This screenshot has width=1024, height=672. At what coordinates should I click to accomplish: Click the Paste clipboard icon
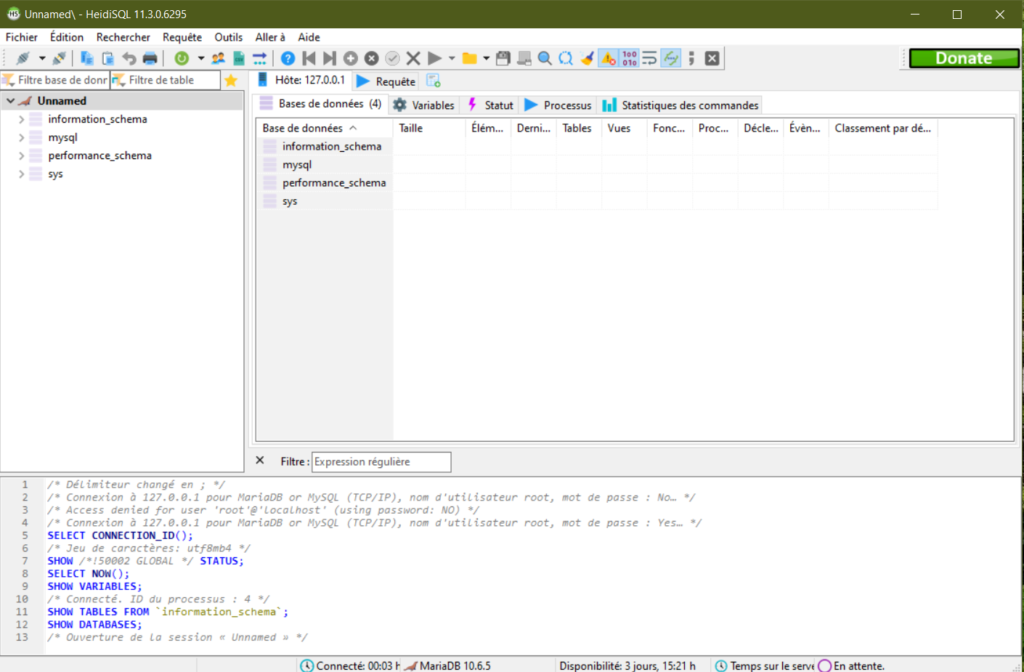pyautogui.click(x=108, y=58)
